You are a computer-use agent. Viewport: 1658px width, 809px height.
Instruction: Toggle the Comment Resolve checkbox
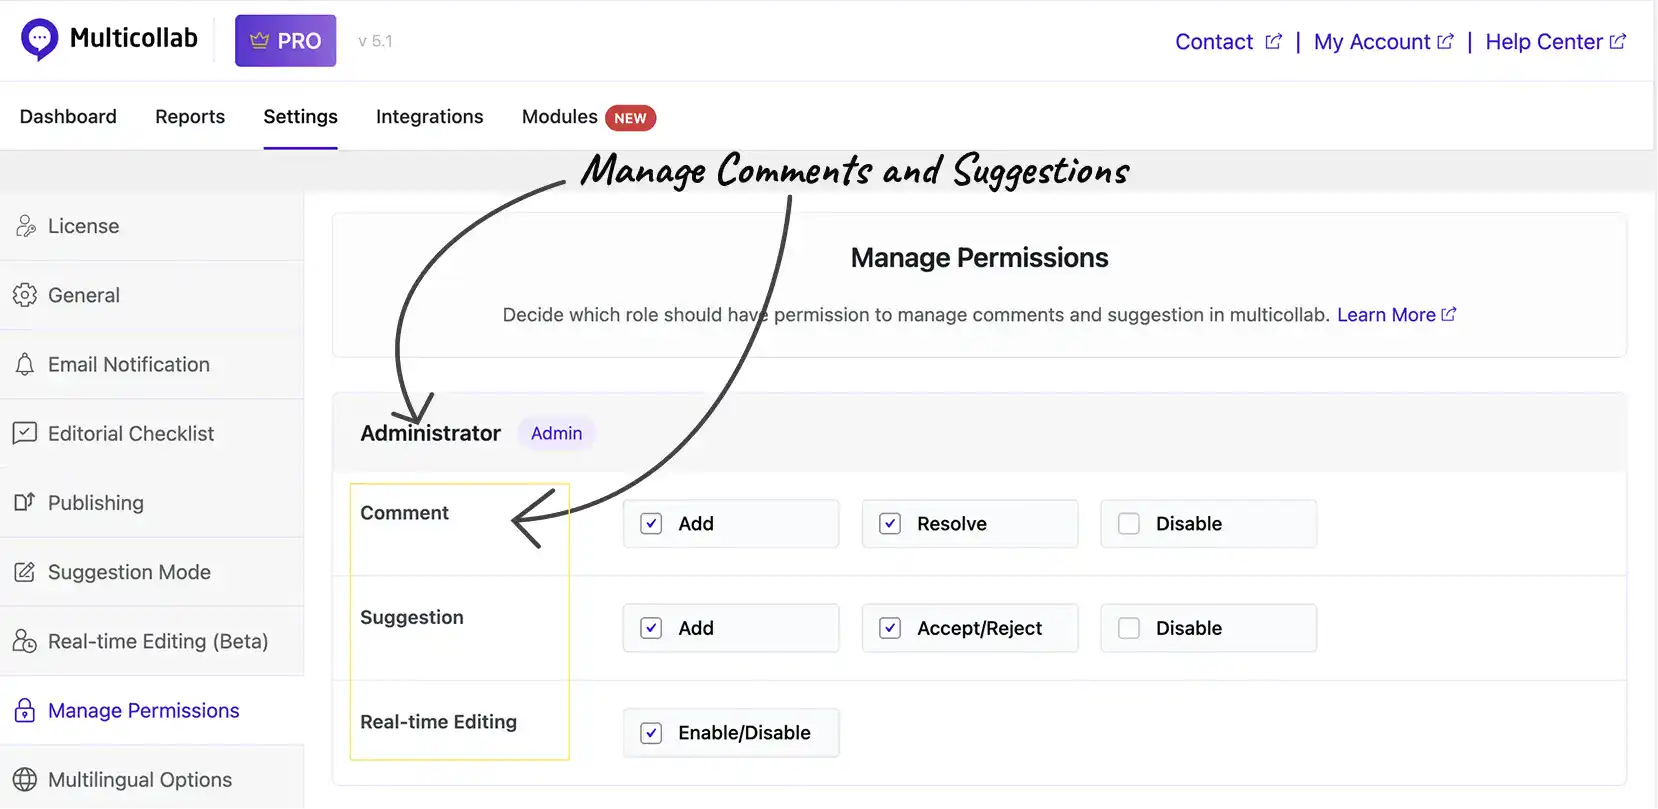pos(890,524)
